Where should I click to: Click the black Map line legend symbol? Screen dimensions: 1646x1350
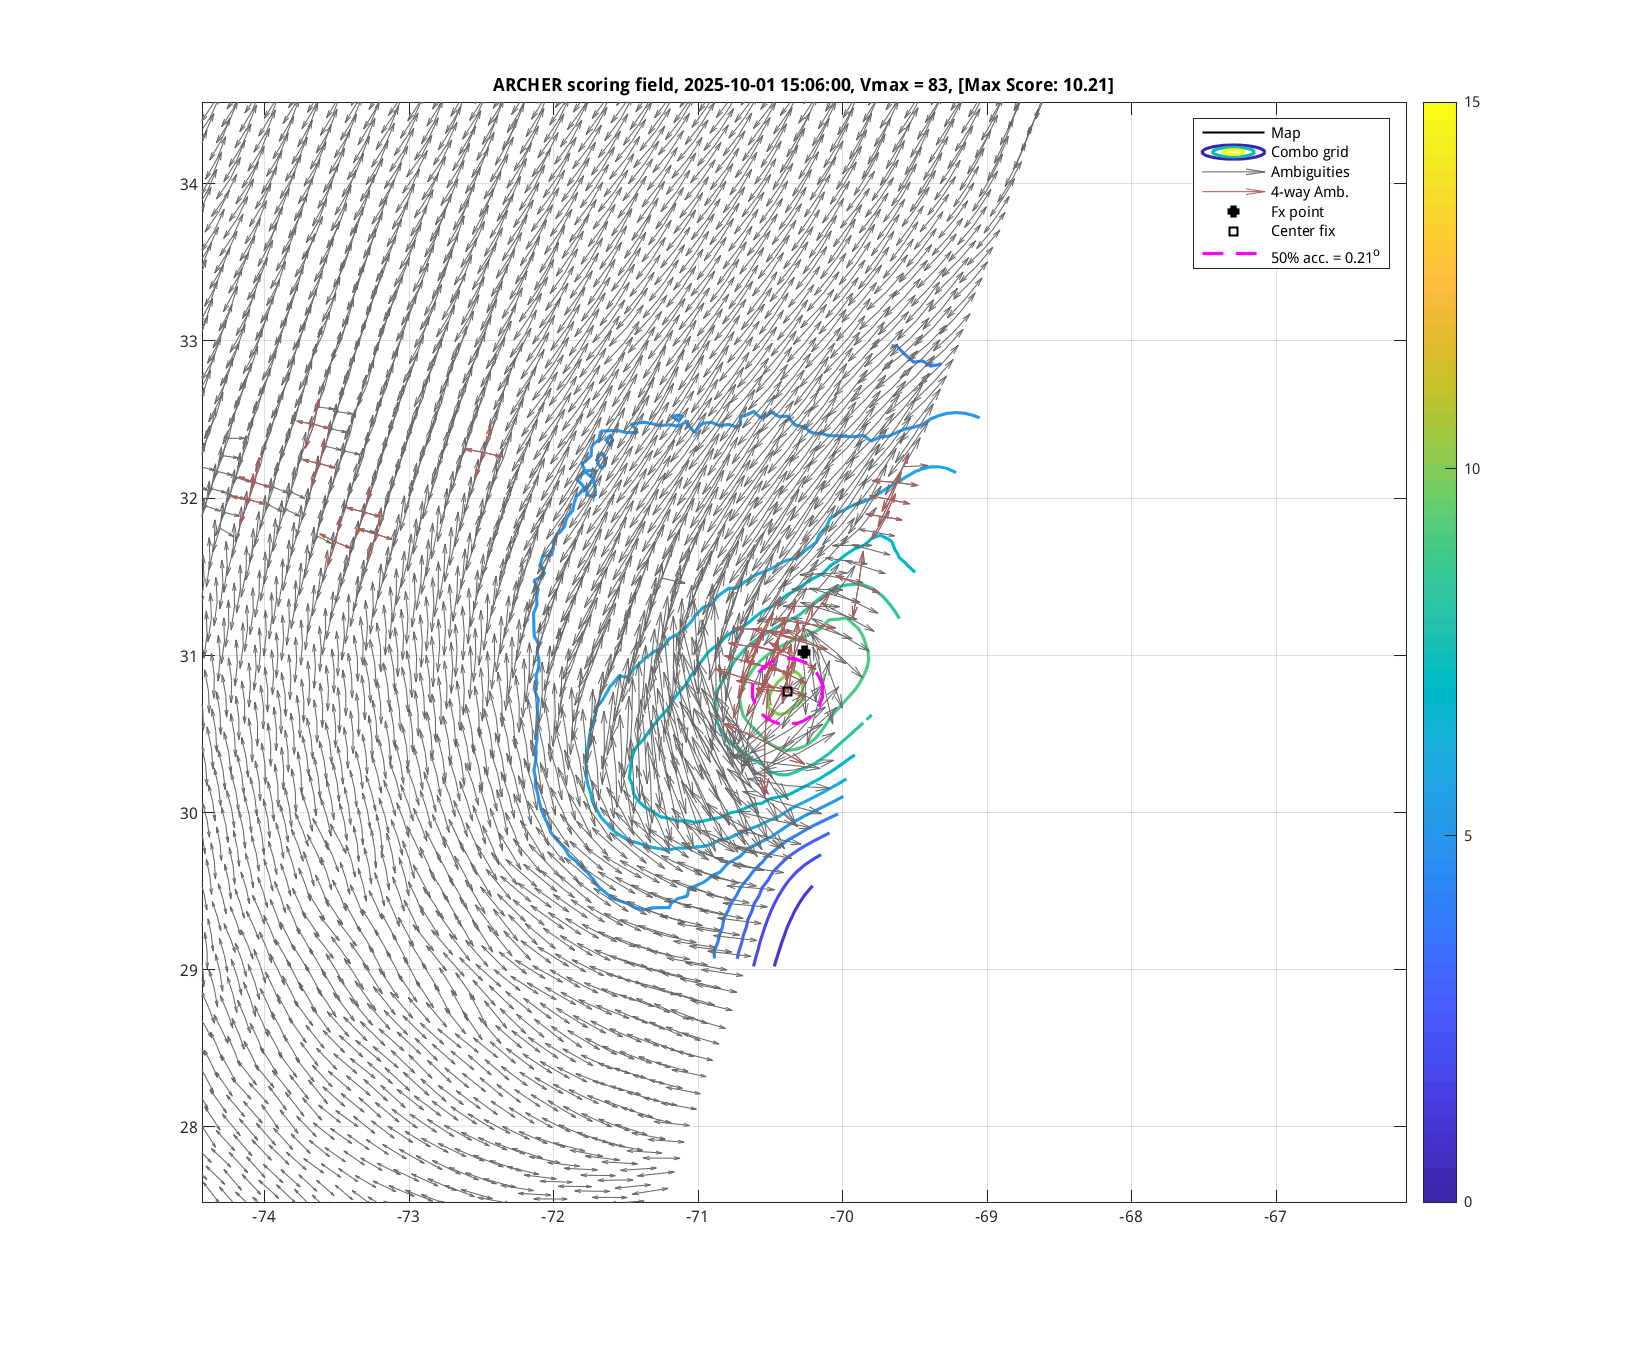click(1233, 133)
